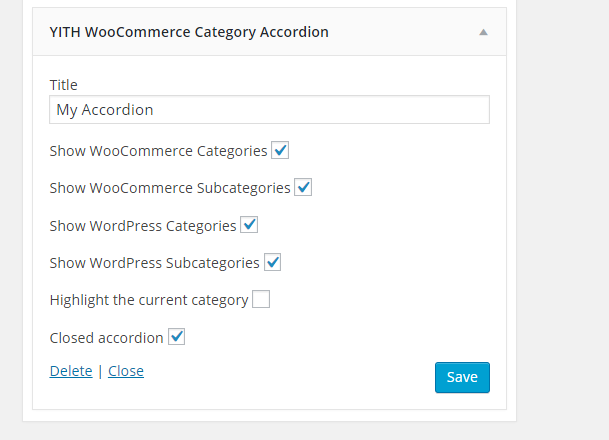Disable the Show WordPress Categories checkbox
The width and height of the screenshot is (609, 440).
249,225
